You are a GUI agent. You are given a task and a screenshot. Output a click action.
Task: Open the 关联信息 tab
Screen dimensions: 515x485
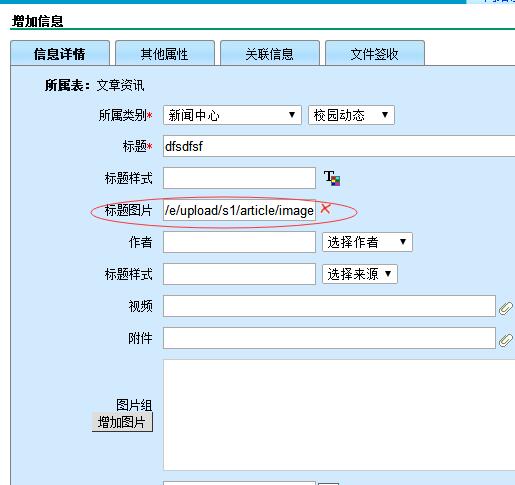click(x=270, y=53)
